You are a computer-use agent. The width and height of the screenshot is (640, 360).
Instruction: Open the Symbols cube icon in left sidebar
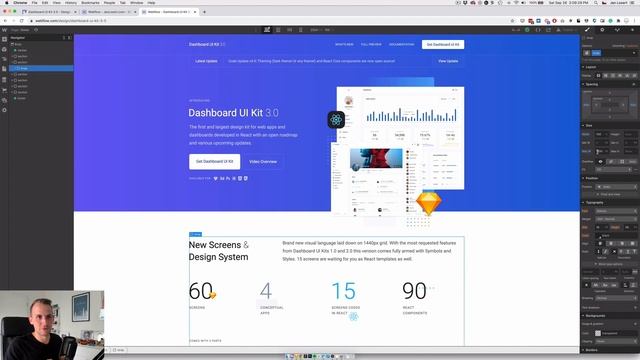(x=4, y=49)
